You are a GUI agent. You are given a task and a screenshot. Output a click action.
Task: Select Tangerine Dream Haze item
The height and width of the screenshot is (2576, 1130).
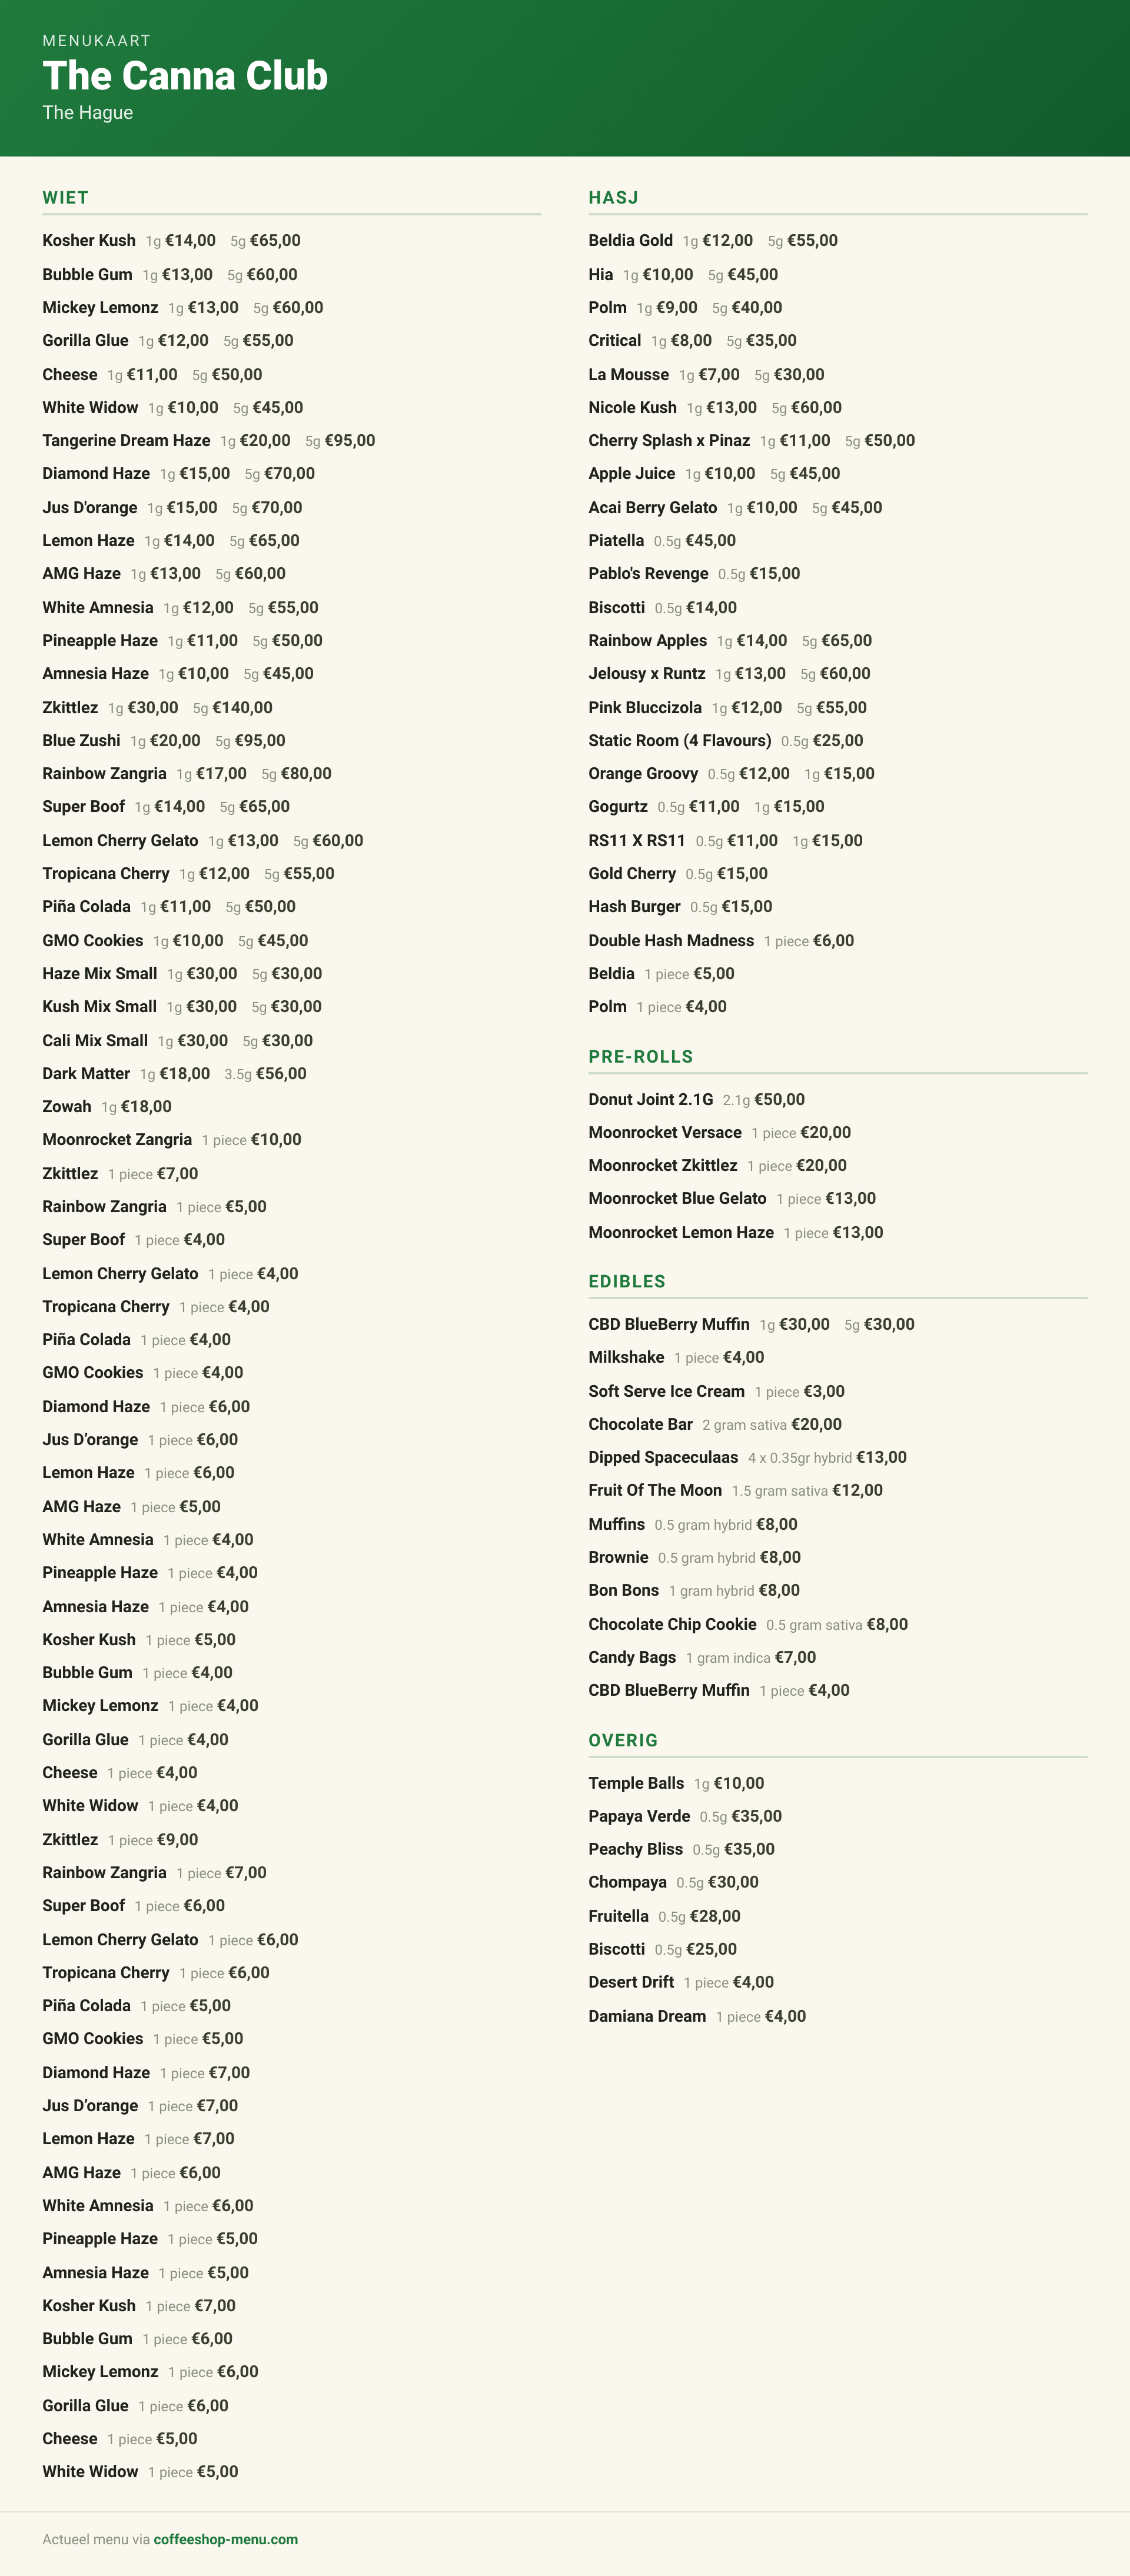209,440
